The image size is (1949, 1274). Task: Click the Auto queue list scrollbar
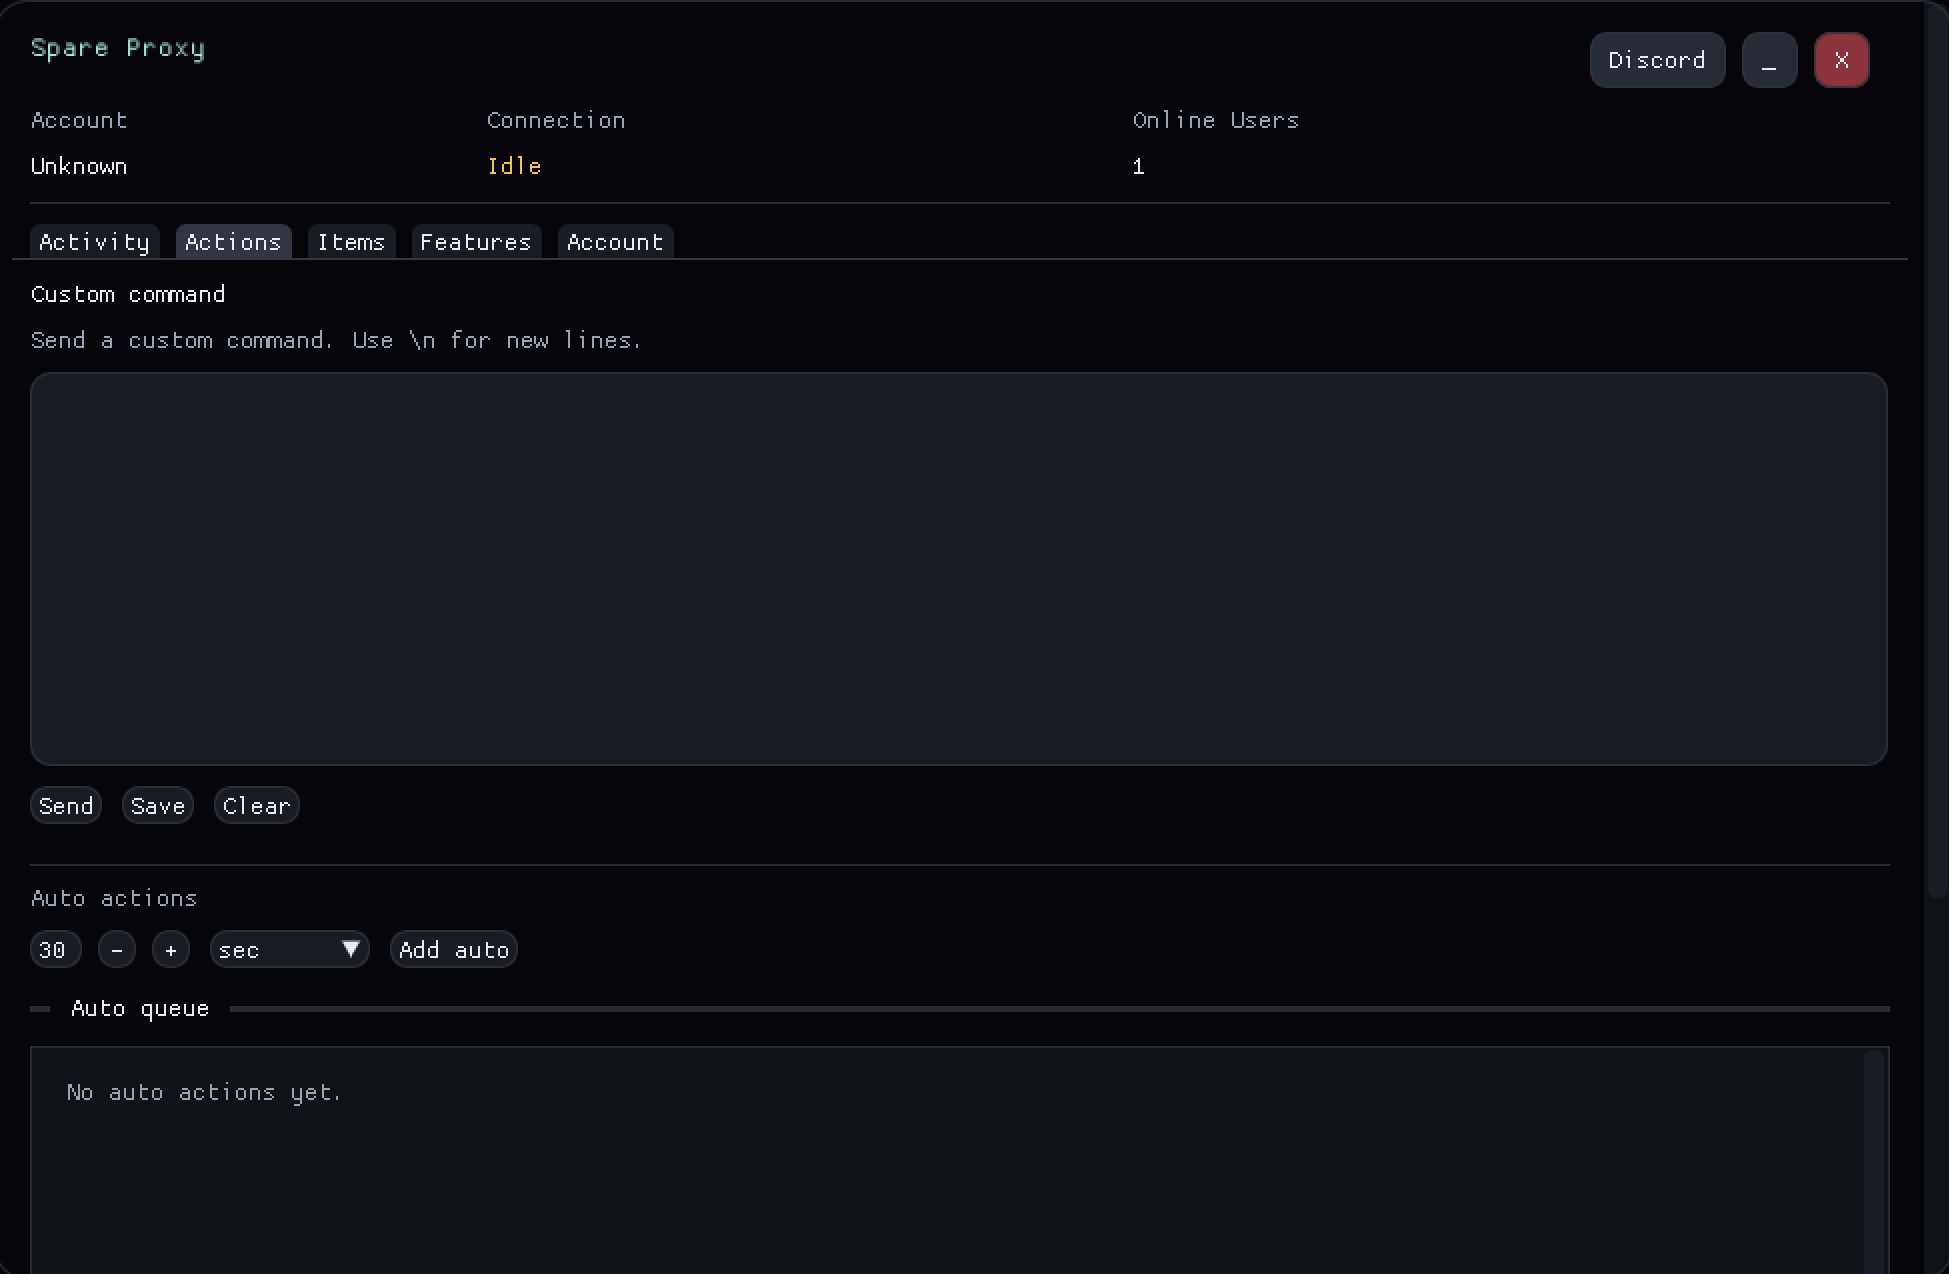[x=1873, y=1160]
